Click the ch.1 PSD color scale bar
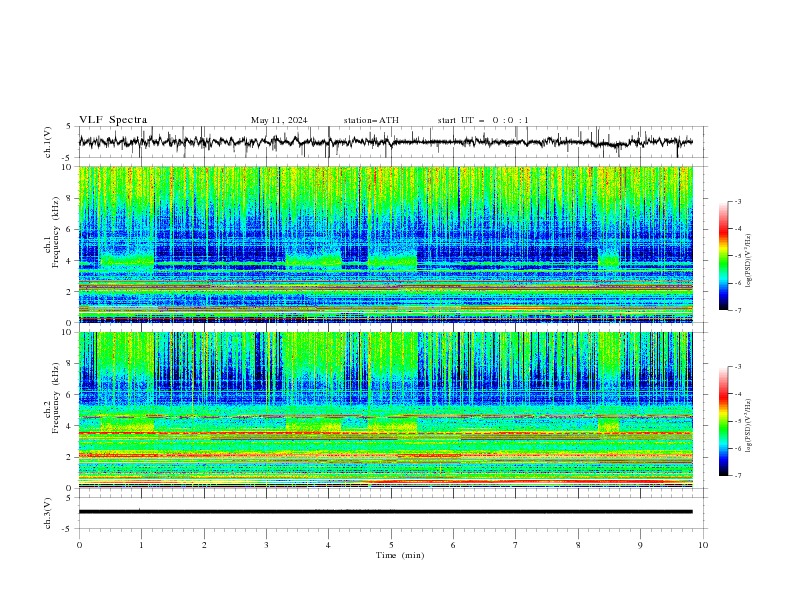Viewport: 792px width, 612px height. point(723,255)
